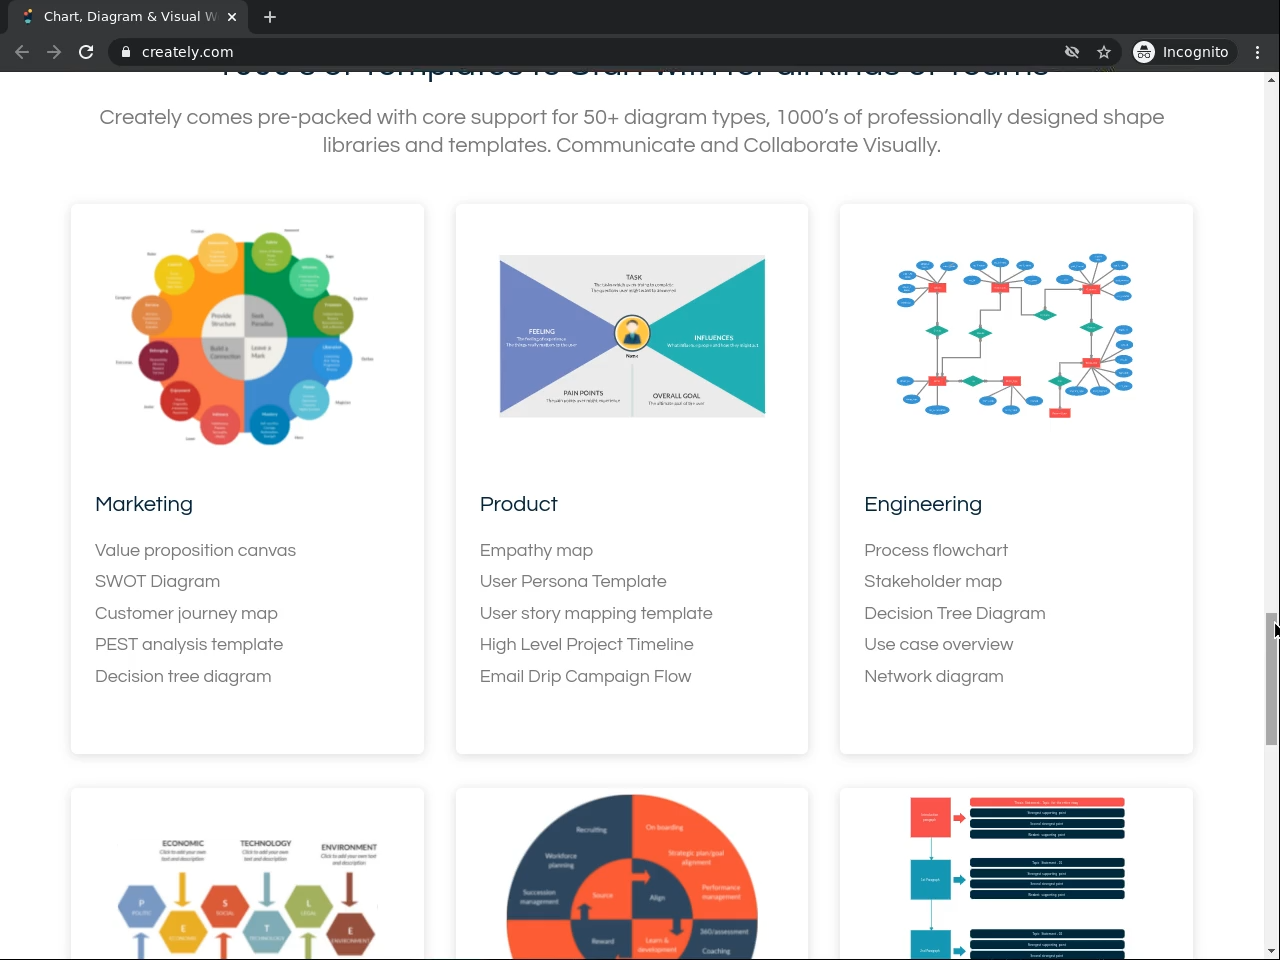Open the Chrome three-dot menu

click(1258, 52)
